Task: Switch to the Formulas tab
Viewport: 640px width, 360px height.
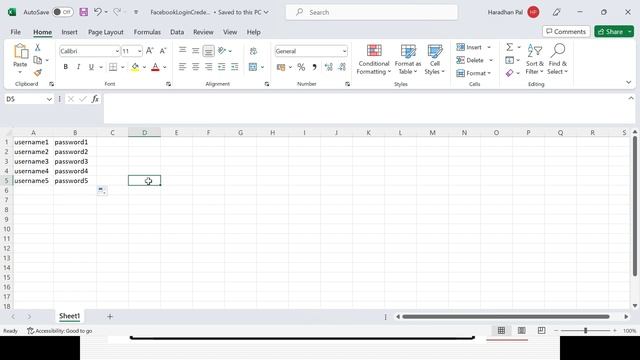Action: click(x=147, y=32)
